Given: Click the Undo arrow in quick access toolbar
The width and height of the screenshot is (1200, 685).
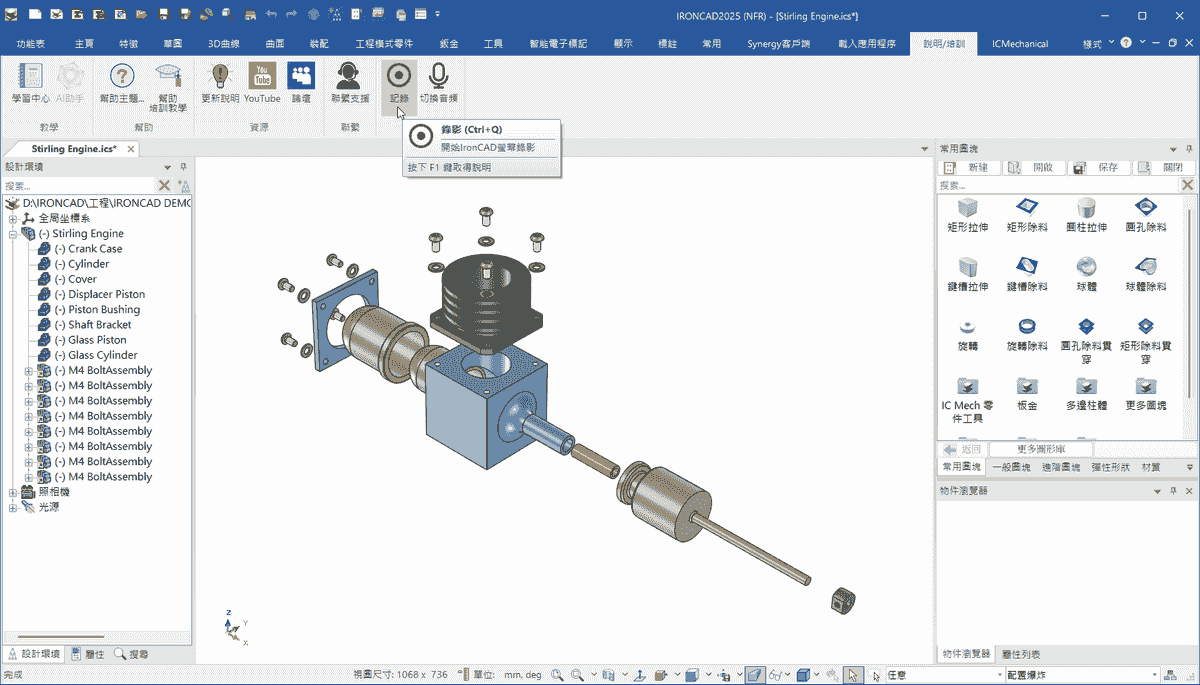Looking at the screenshot, I should 272,15.
